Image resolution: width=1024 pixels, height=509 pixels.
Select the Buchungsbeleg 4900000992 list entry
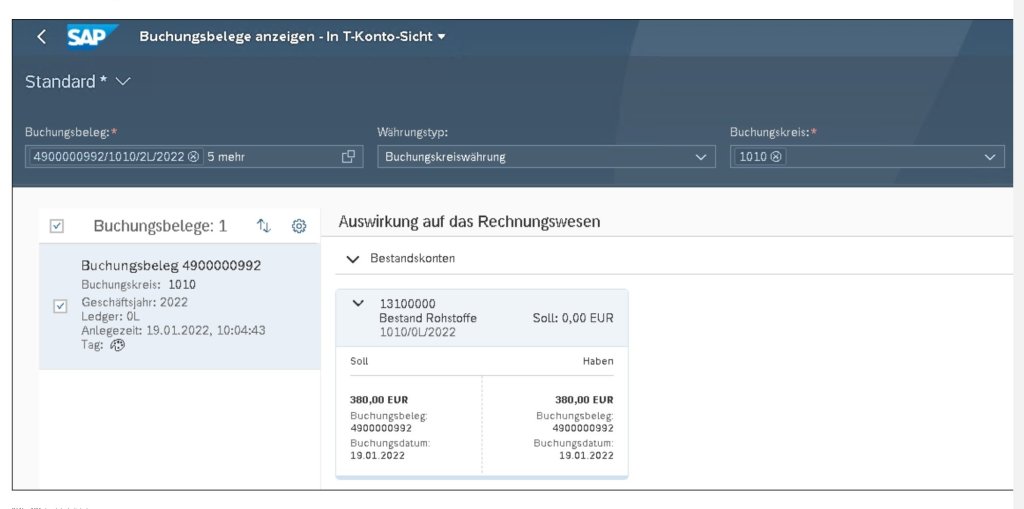[x=170, y=266]
